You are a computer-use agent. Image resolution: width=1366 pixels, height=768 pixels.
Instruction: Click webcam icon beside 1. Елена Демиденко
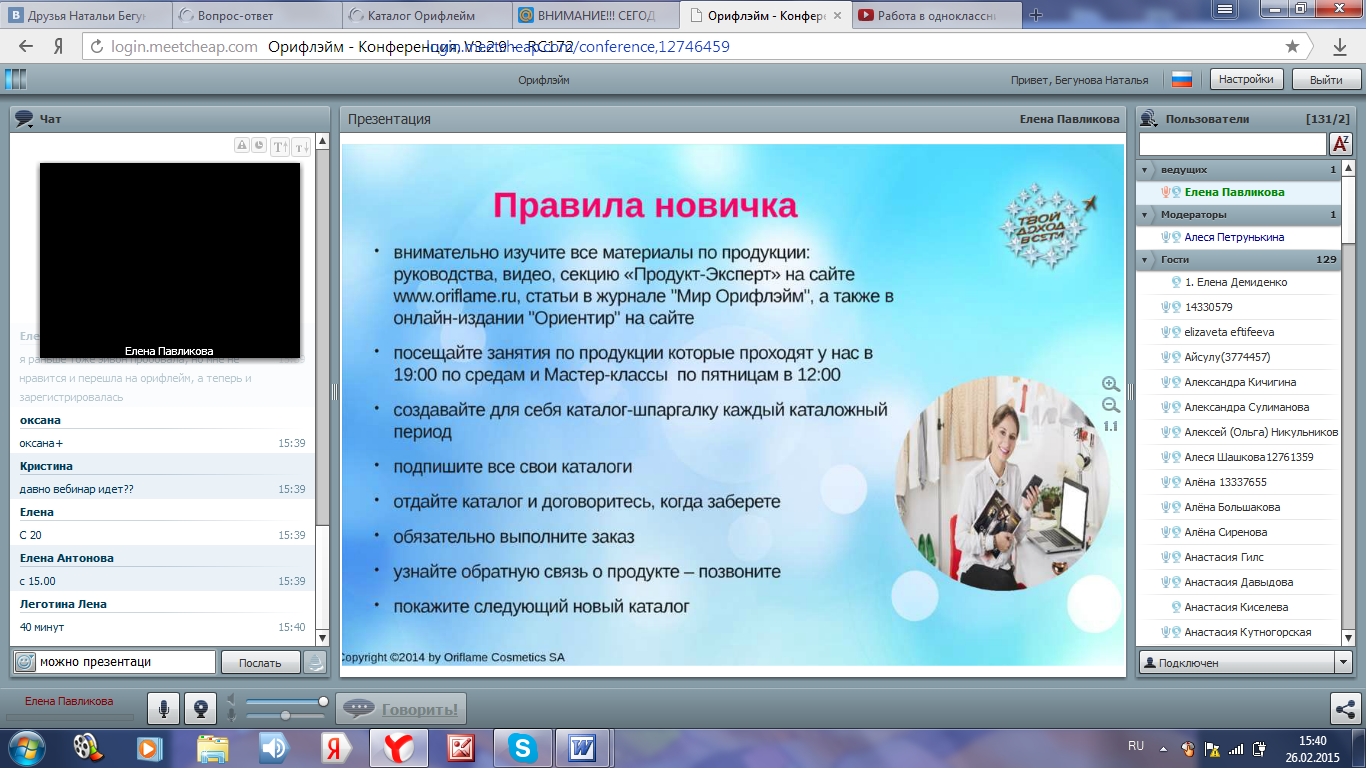pos(1176,282)
